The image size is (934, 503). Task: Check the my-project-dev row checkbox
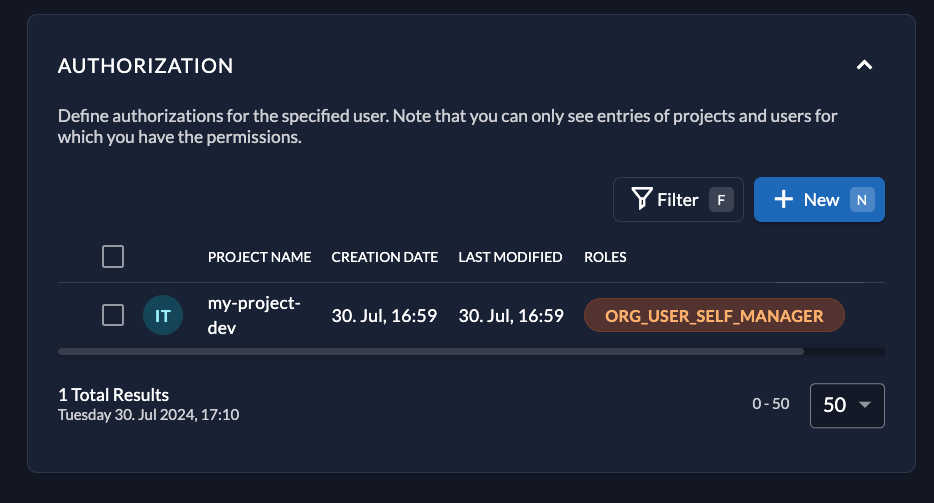click(x=113, y=315)
